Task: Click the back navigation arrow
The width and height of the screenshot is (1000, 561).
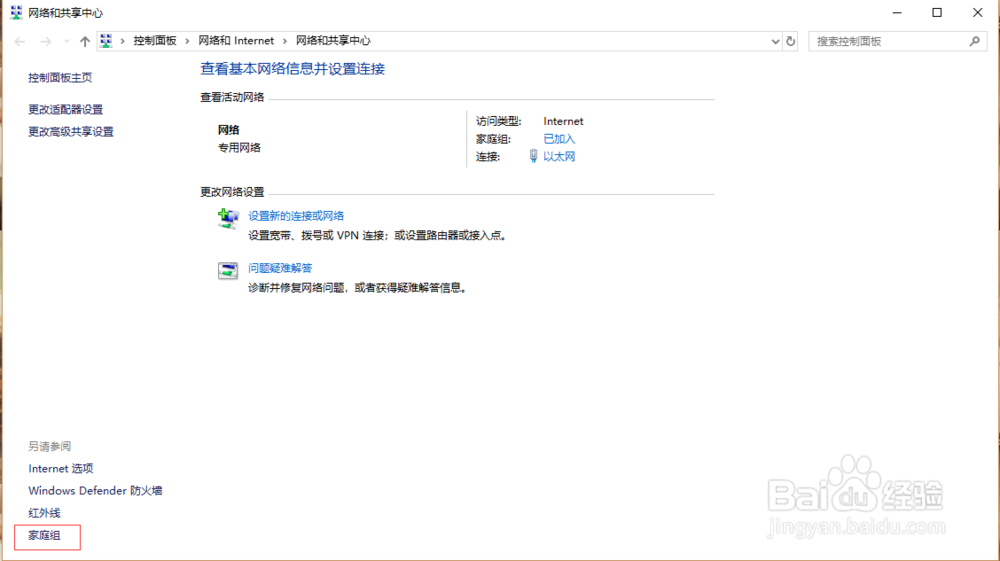Action: coord(20,41)
